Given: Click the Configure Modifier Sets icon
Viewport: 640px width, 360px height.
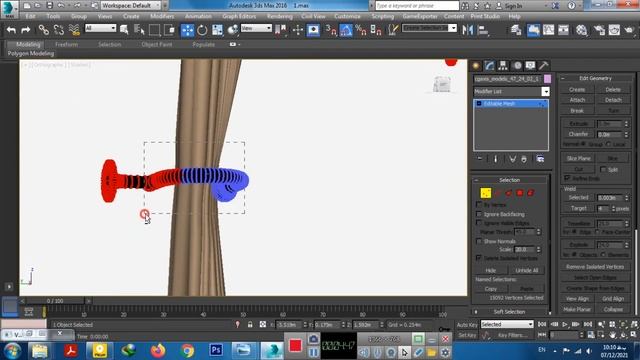Looking at the screenshot, I should coord(540,159).
